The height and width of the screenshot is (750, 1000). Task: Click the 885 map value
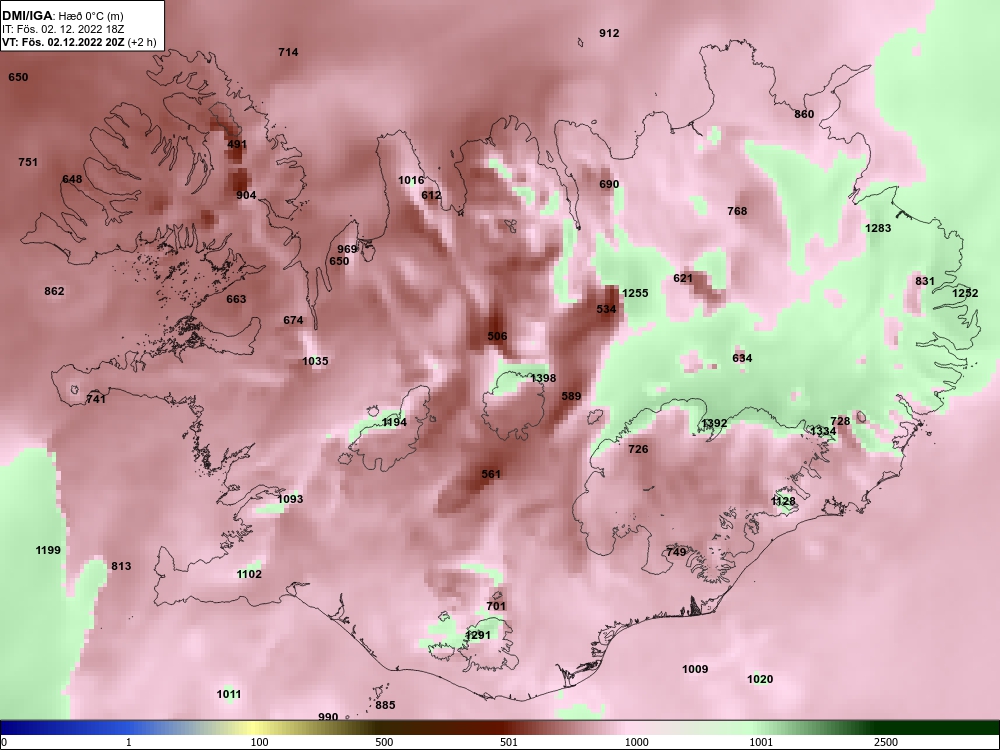385,705
